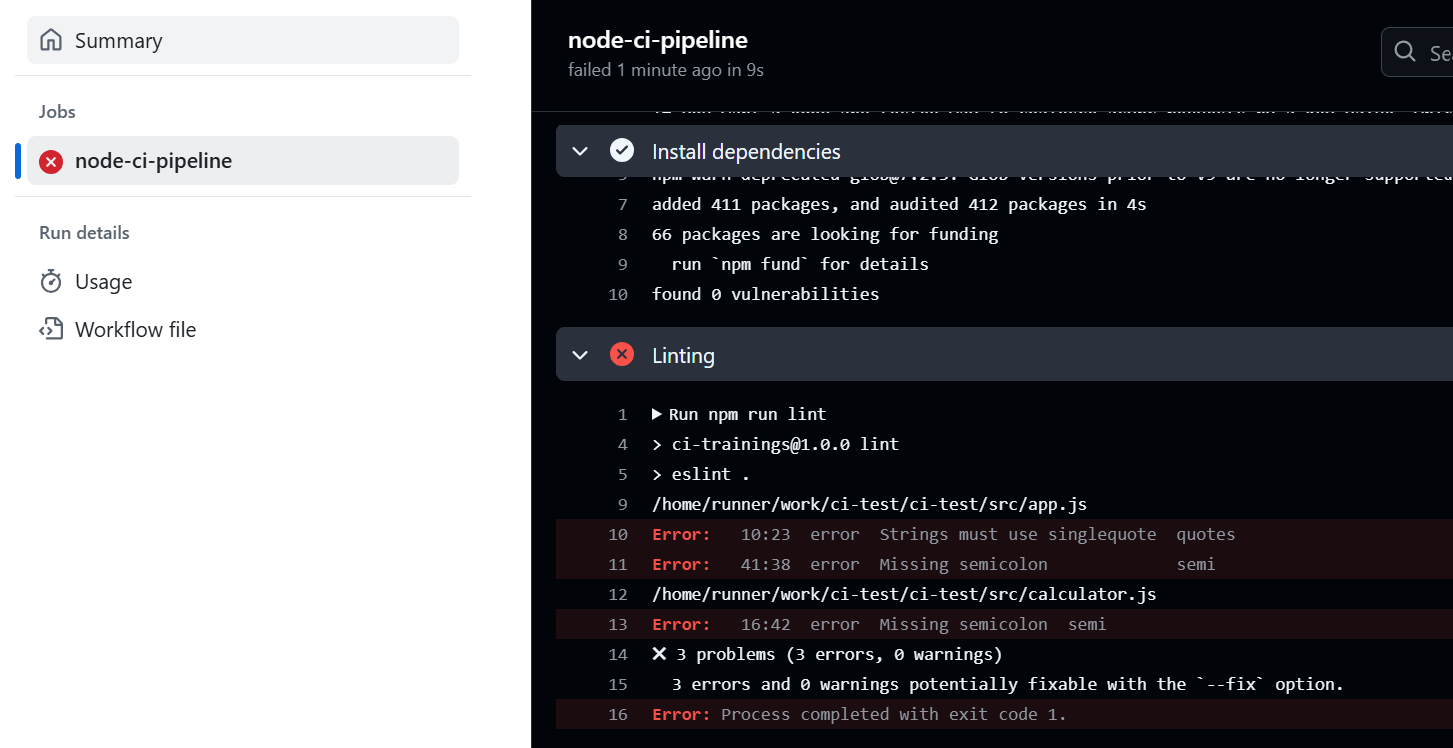
Task: Click the search logs field
Action: (x=1417, y=52)
